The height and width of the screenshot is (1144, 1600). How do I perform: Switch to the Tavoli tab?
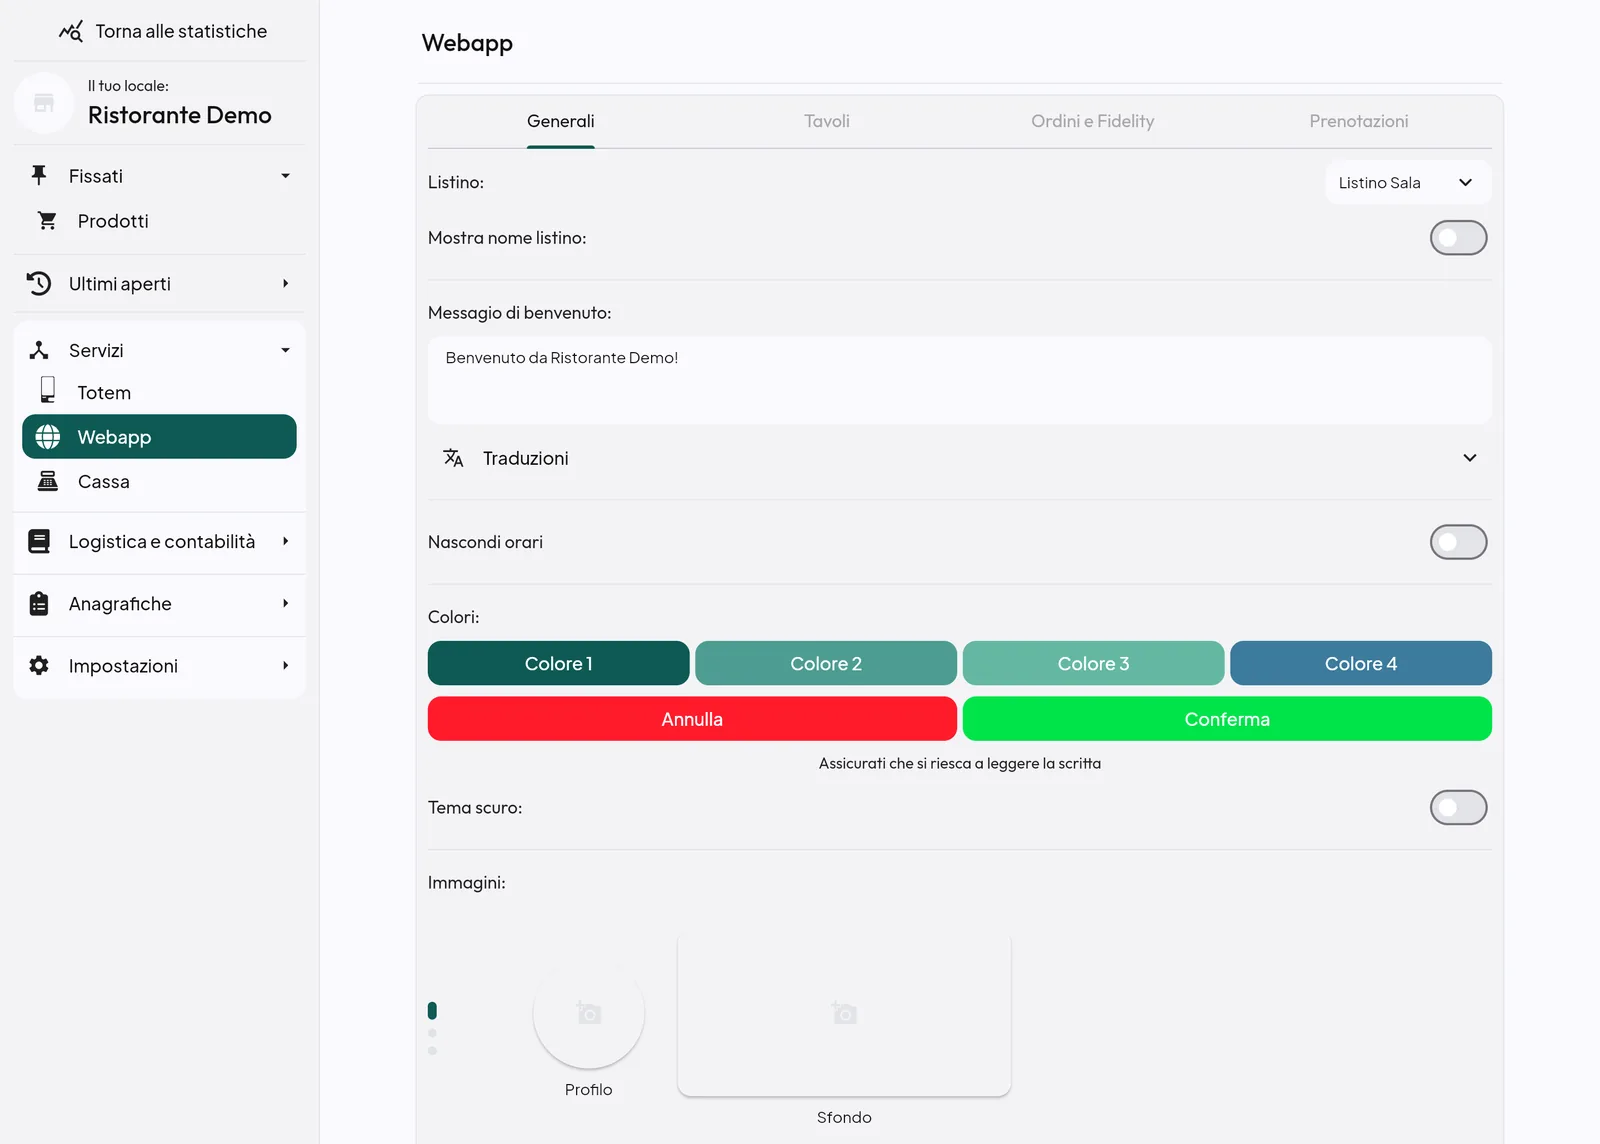[x=827, y=122]
